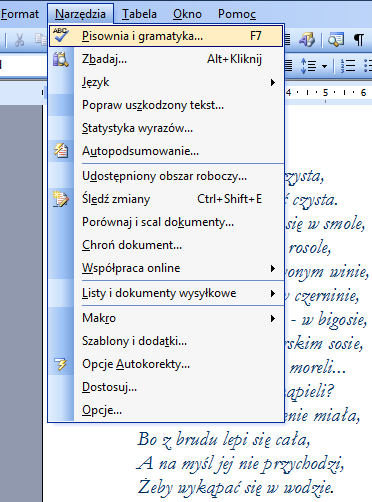The height and width of the screenshot is (502, 372).
Task: Click the line spacing icon
Action: tap(308, 66)
